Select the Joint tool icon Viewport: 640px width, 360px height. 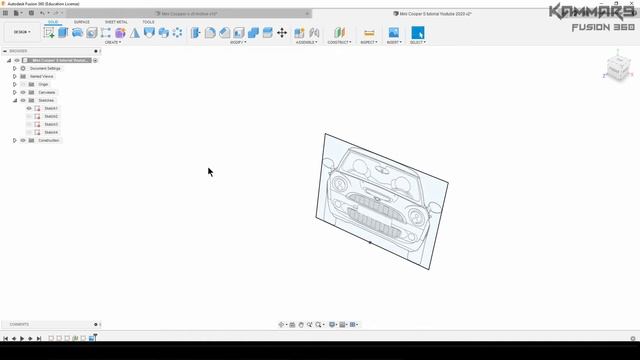[314, 33]
